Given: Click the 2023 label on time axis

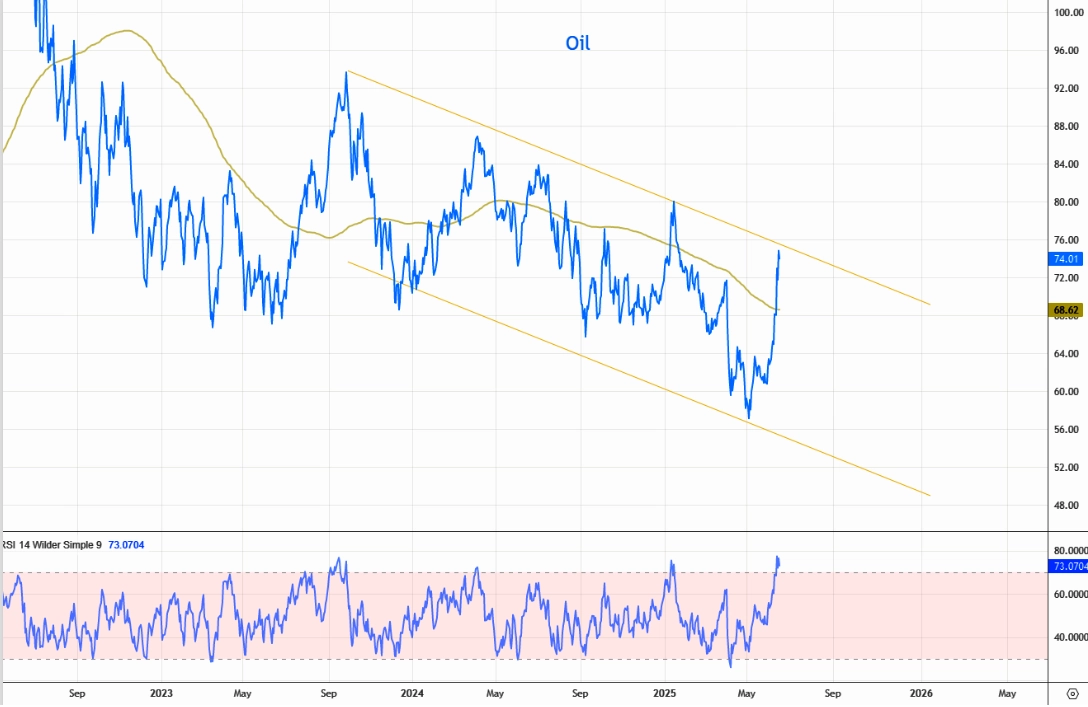Looking at the screenshot, I should pyautogui.click(x=161, y=693).
